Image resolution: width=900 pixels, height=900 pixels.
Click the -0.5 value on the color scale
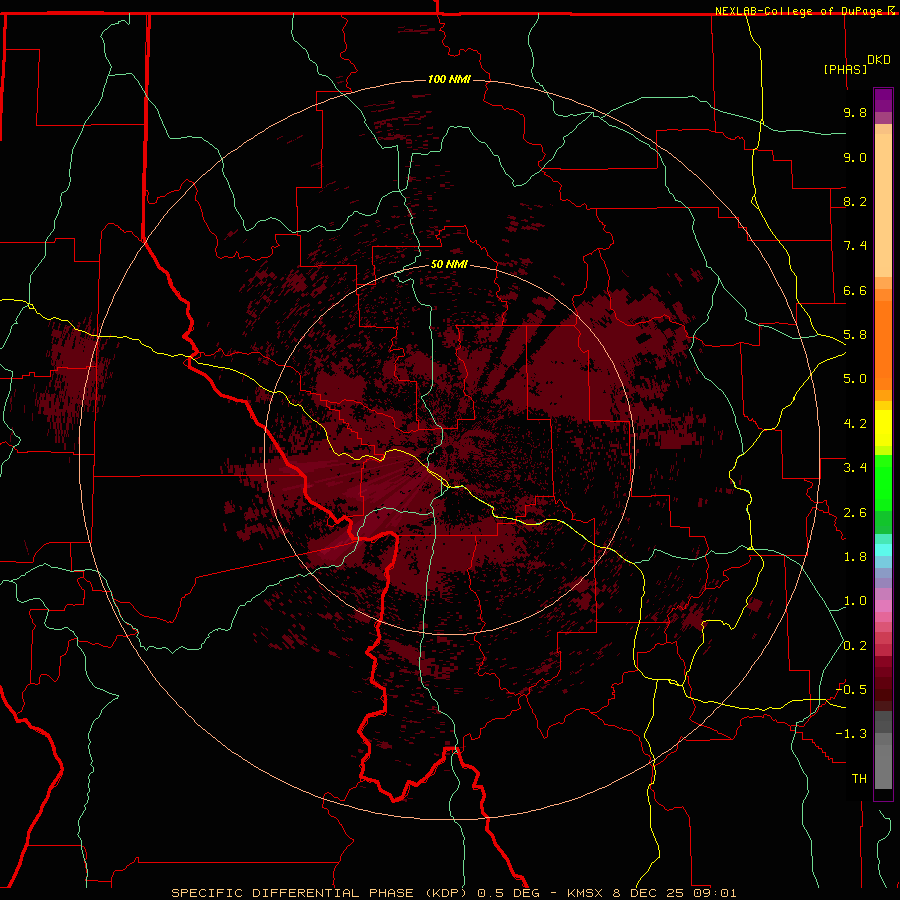click(852, 690)
